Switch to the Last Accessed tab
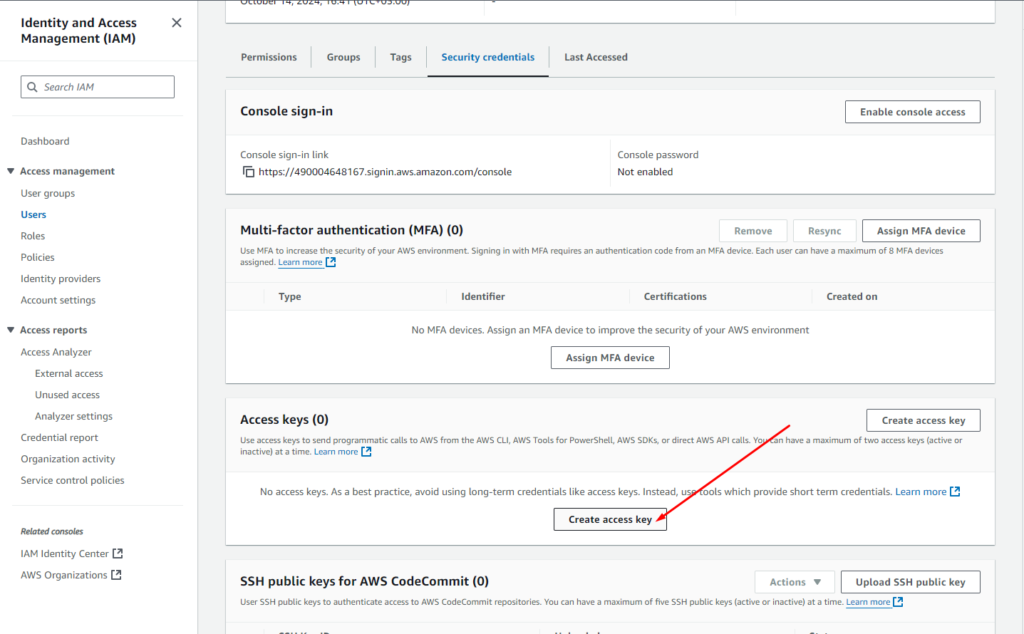The image size is (1024, 634). pyautogui.click(x=595, y=57)
